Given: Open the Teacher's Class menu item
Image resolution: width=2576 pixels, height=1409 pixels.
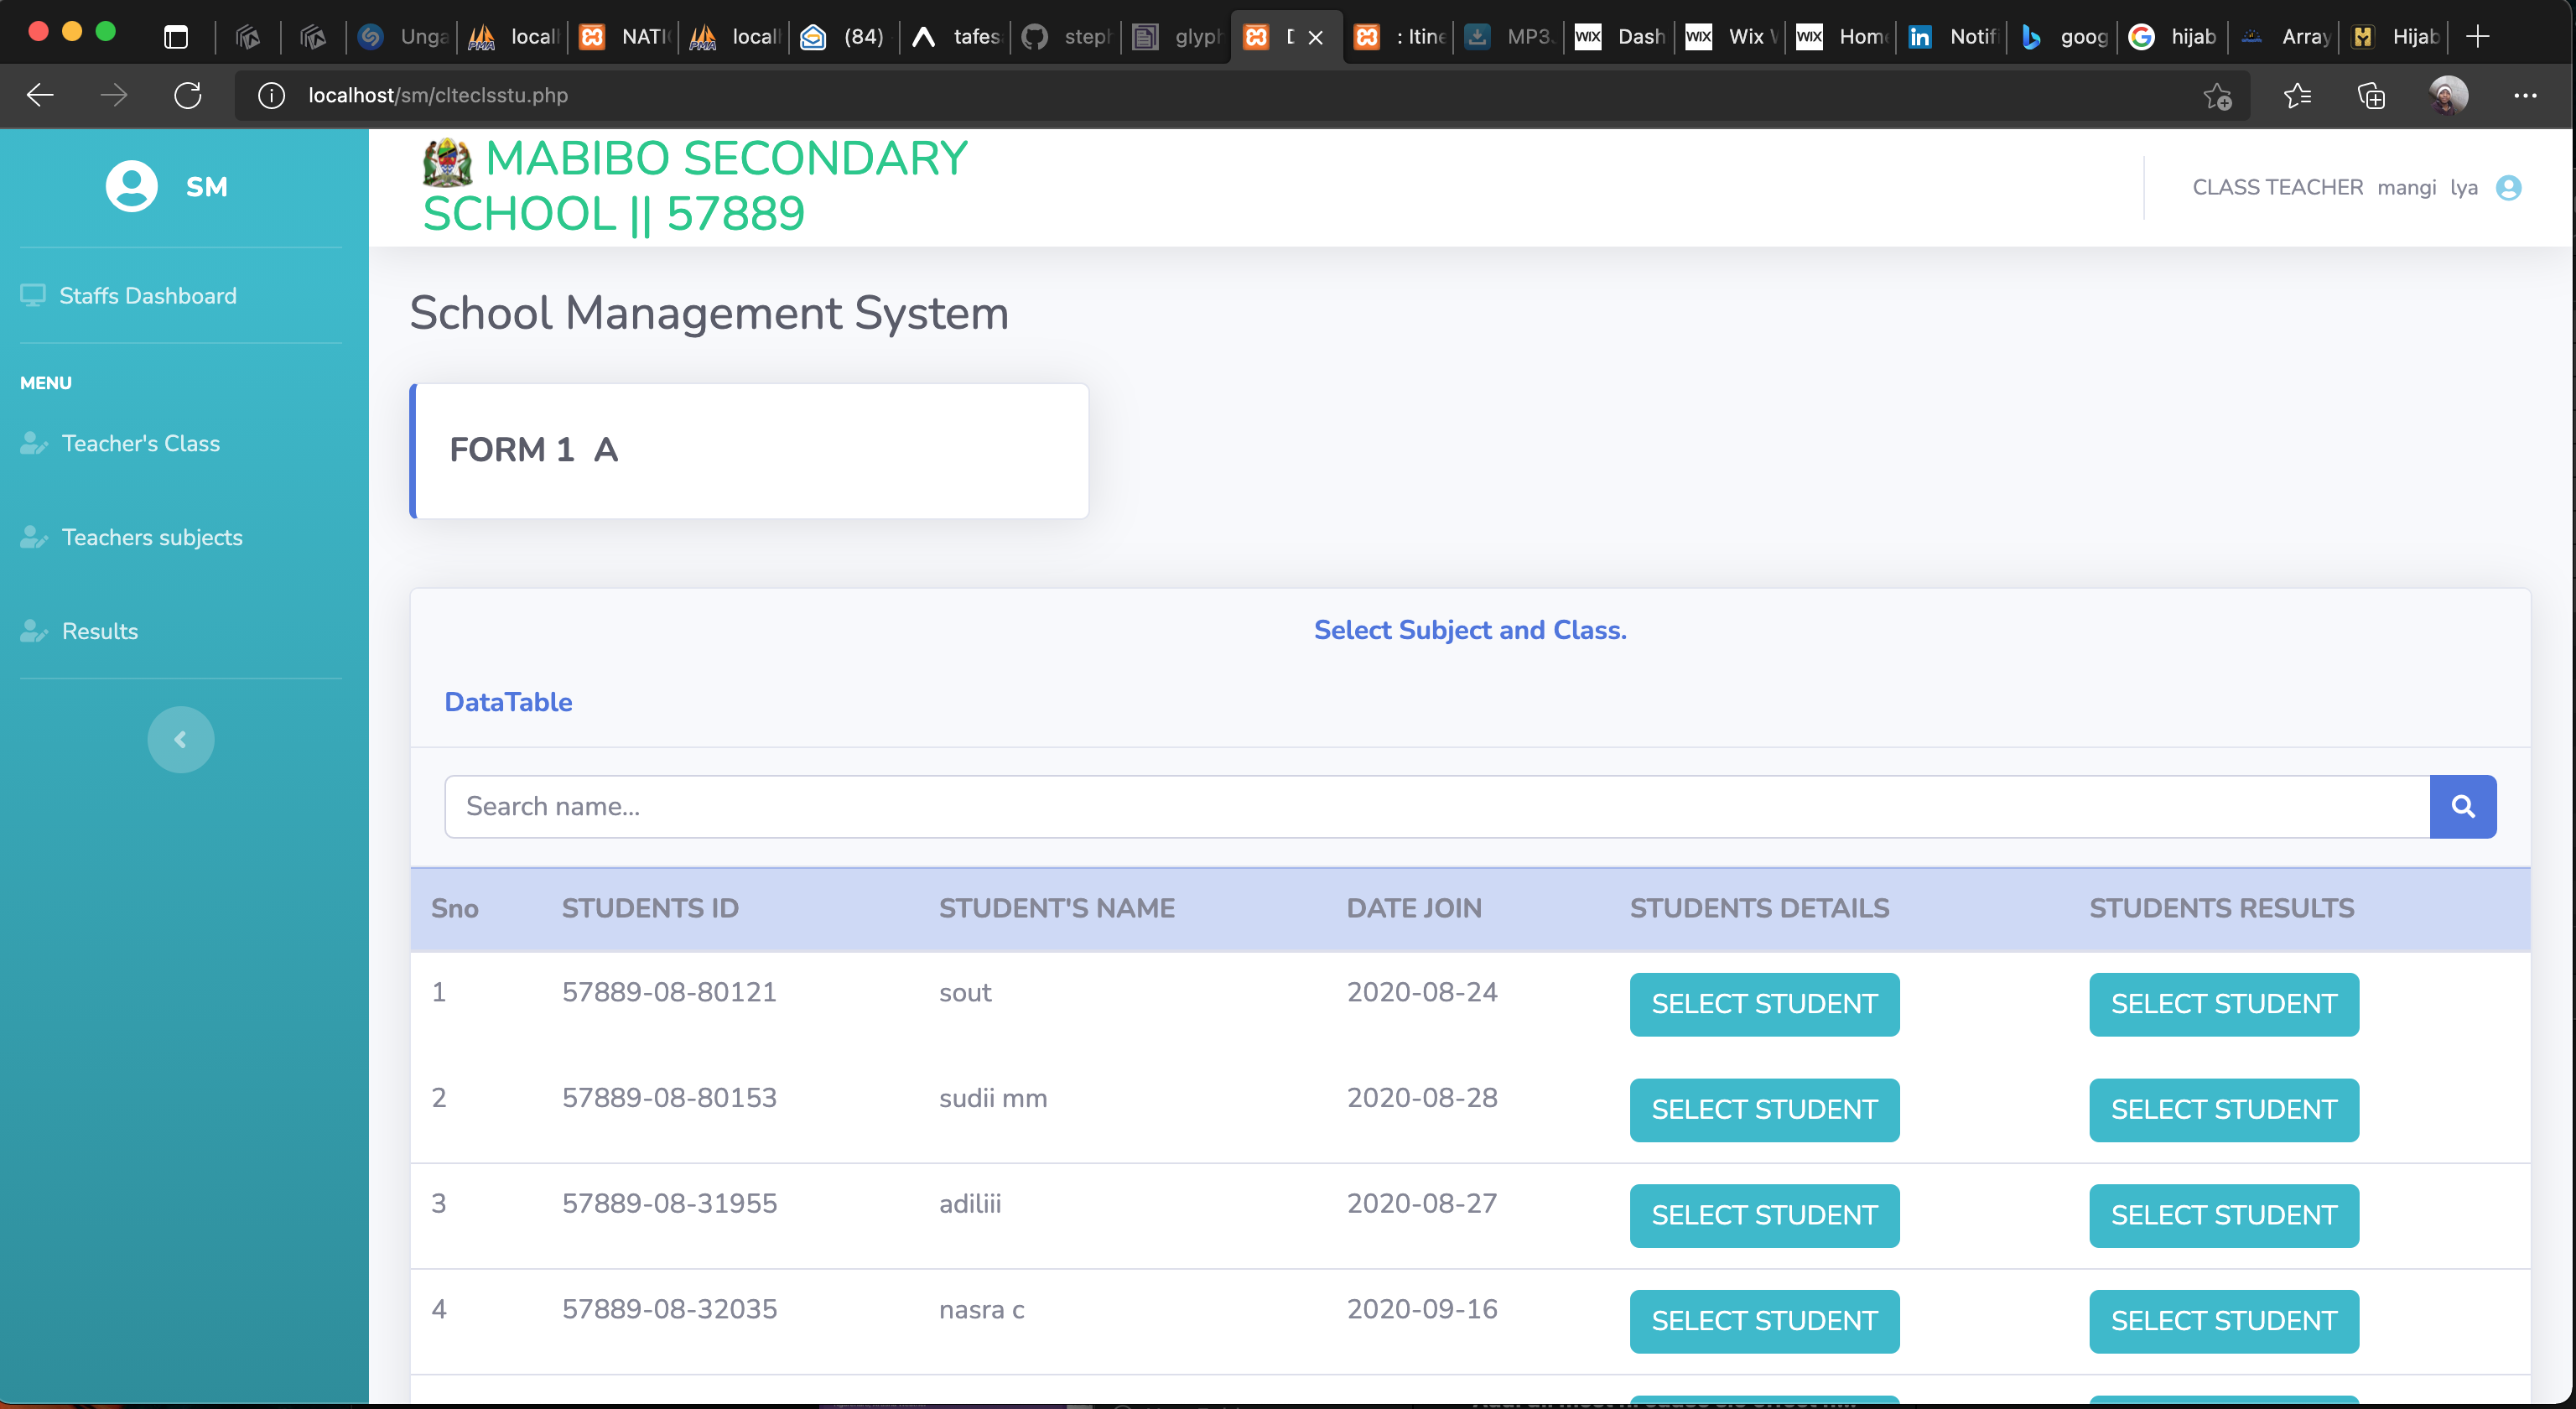Looking at the screenshot, I should click(x=140, y=444).
